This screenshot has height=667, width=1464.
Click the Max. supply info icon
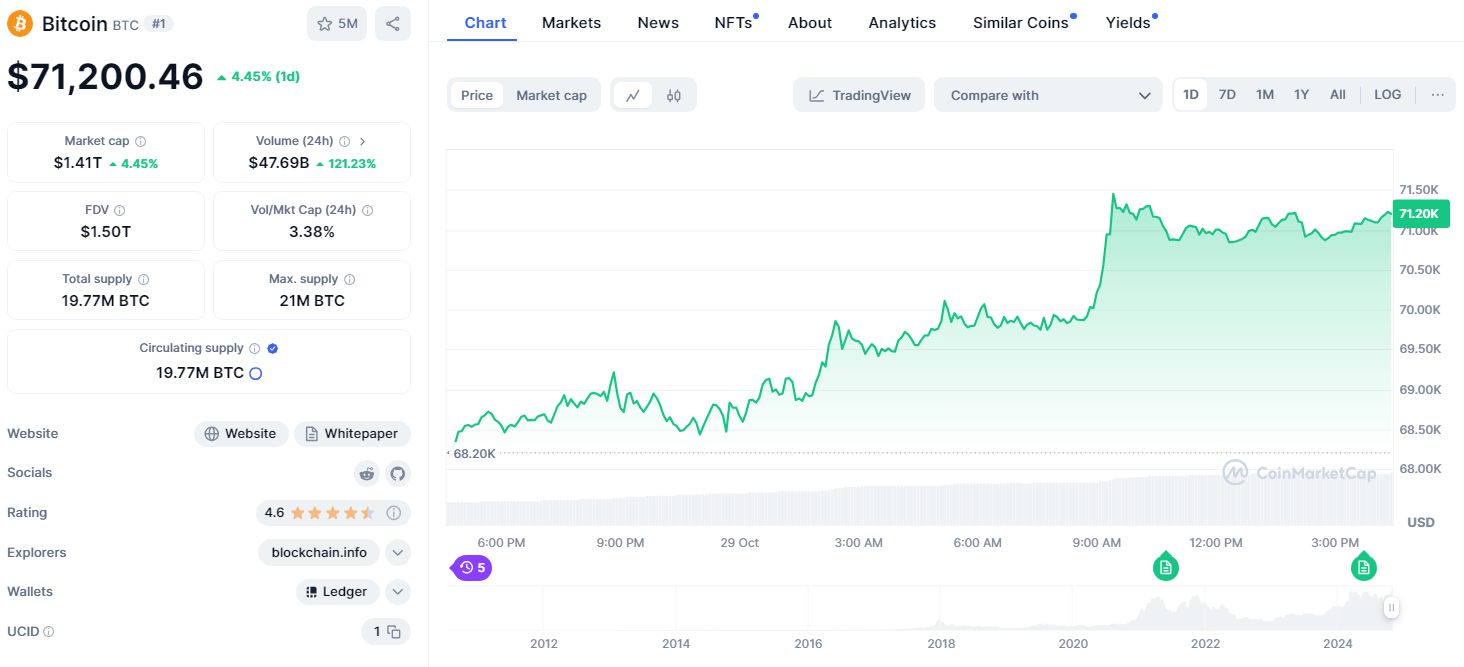click(349, 280)
